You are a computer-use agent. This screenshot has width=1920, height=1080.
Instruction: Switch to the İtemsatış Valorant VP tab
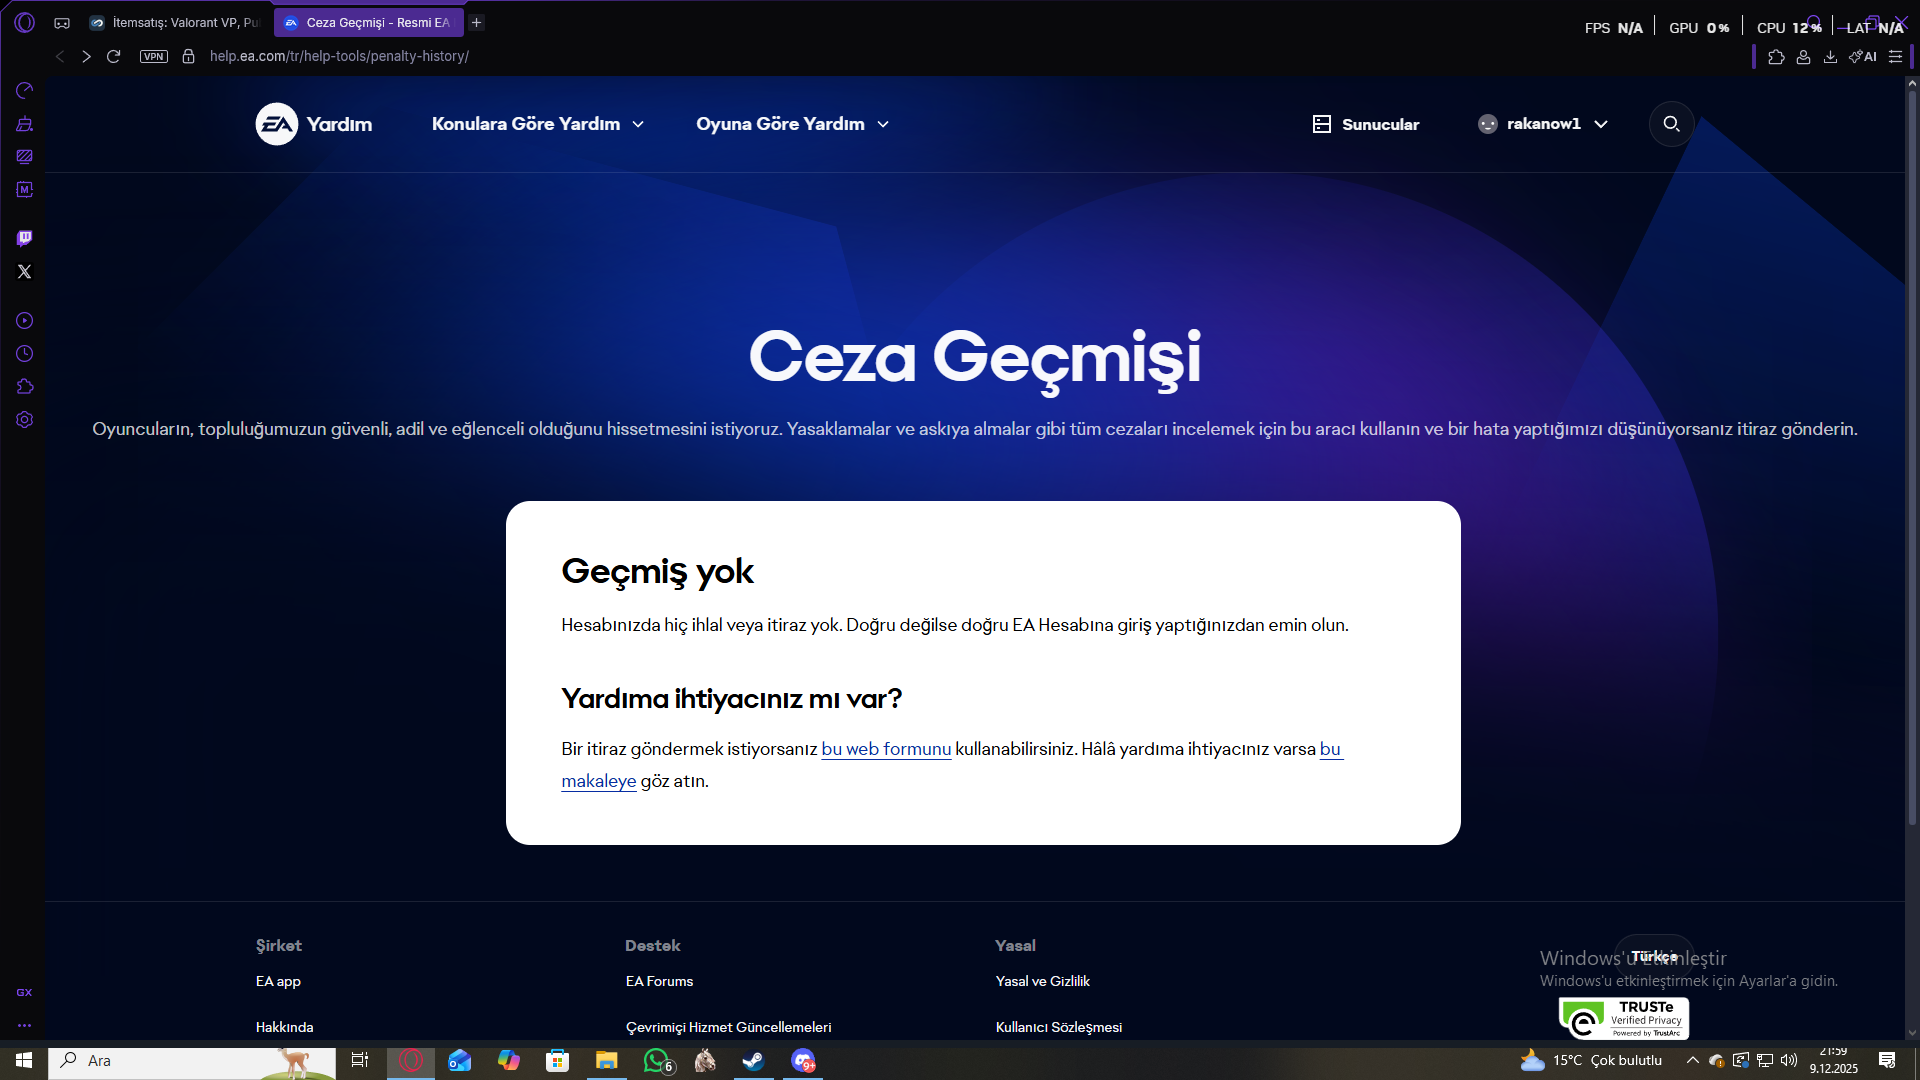pos(175,23)
